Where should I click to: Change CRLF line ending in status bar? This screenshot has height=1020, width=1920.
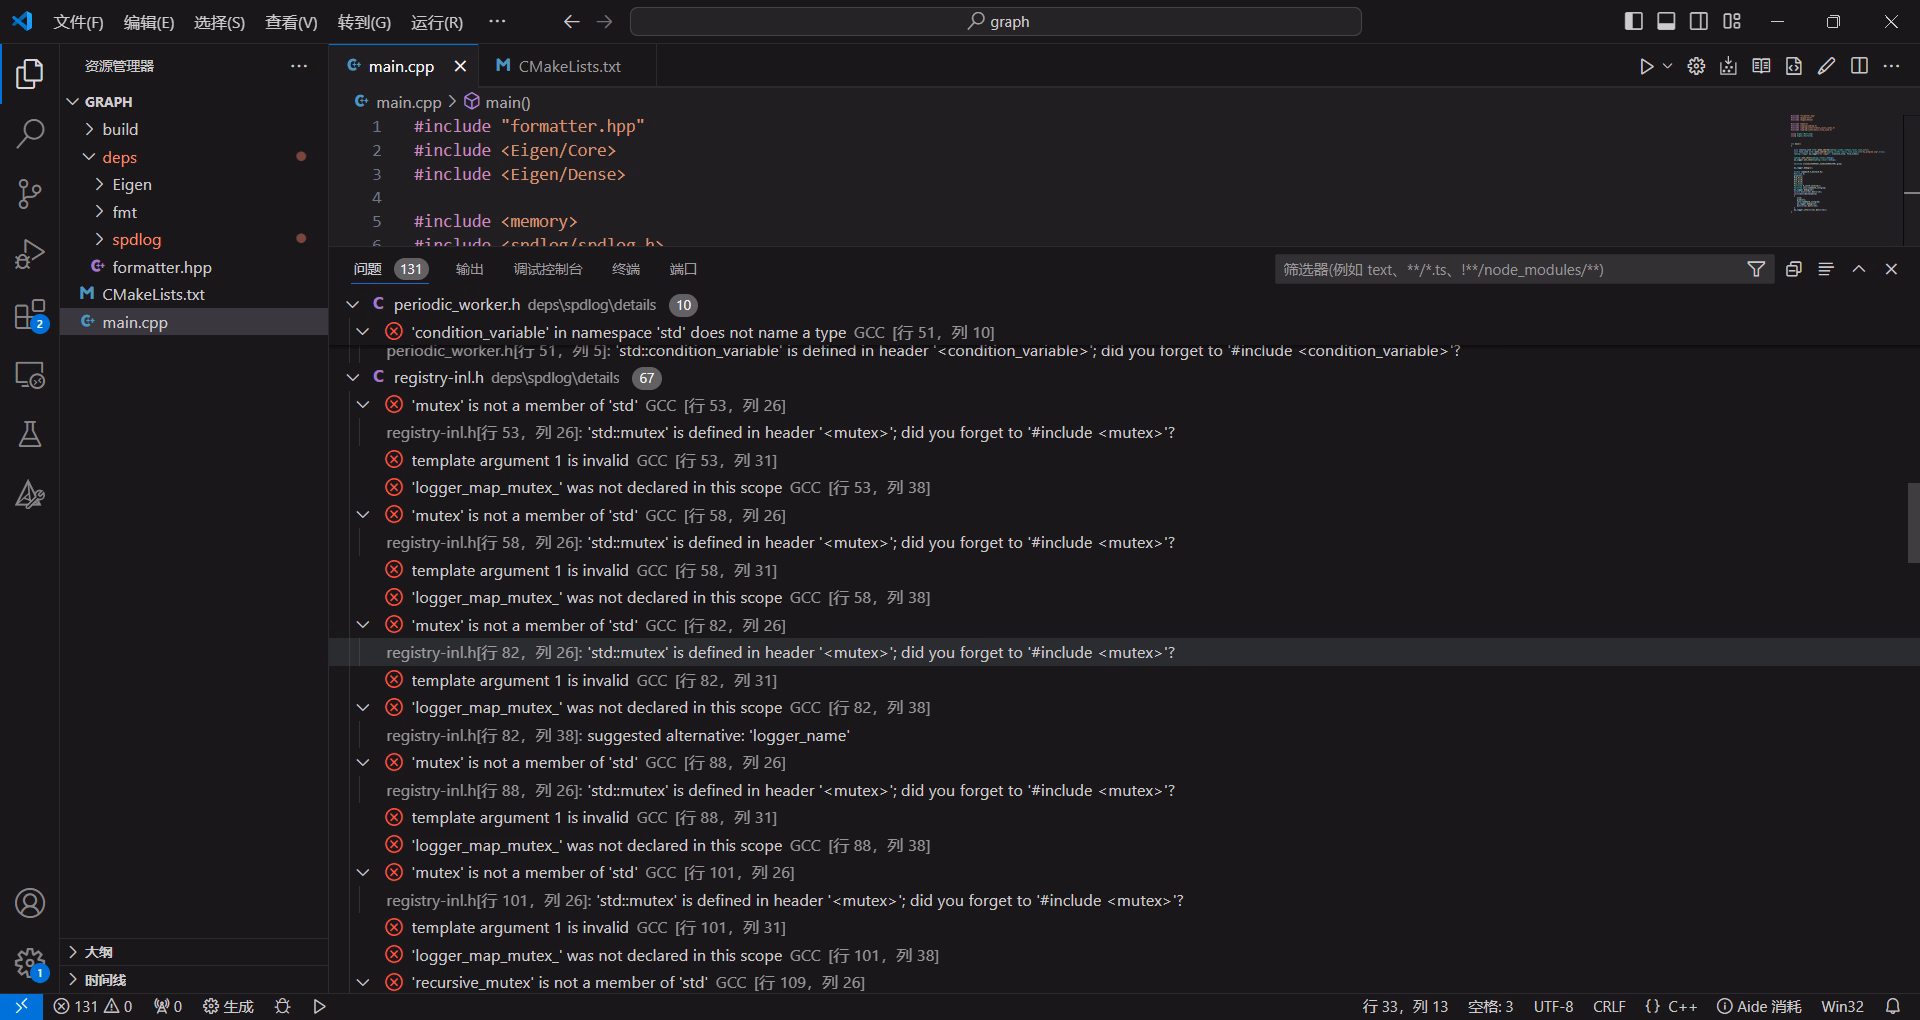click(1609, 1006)
